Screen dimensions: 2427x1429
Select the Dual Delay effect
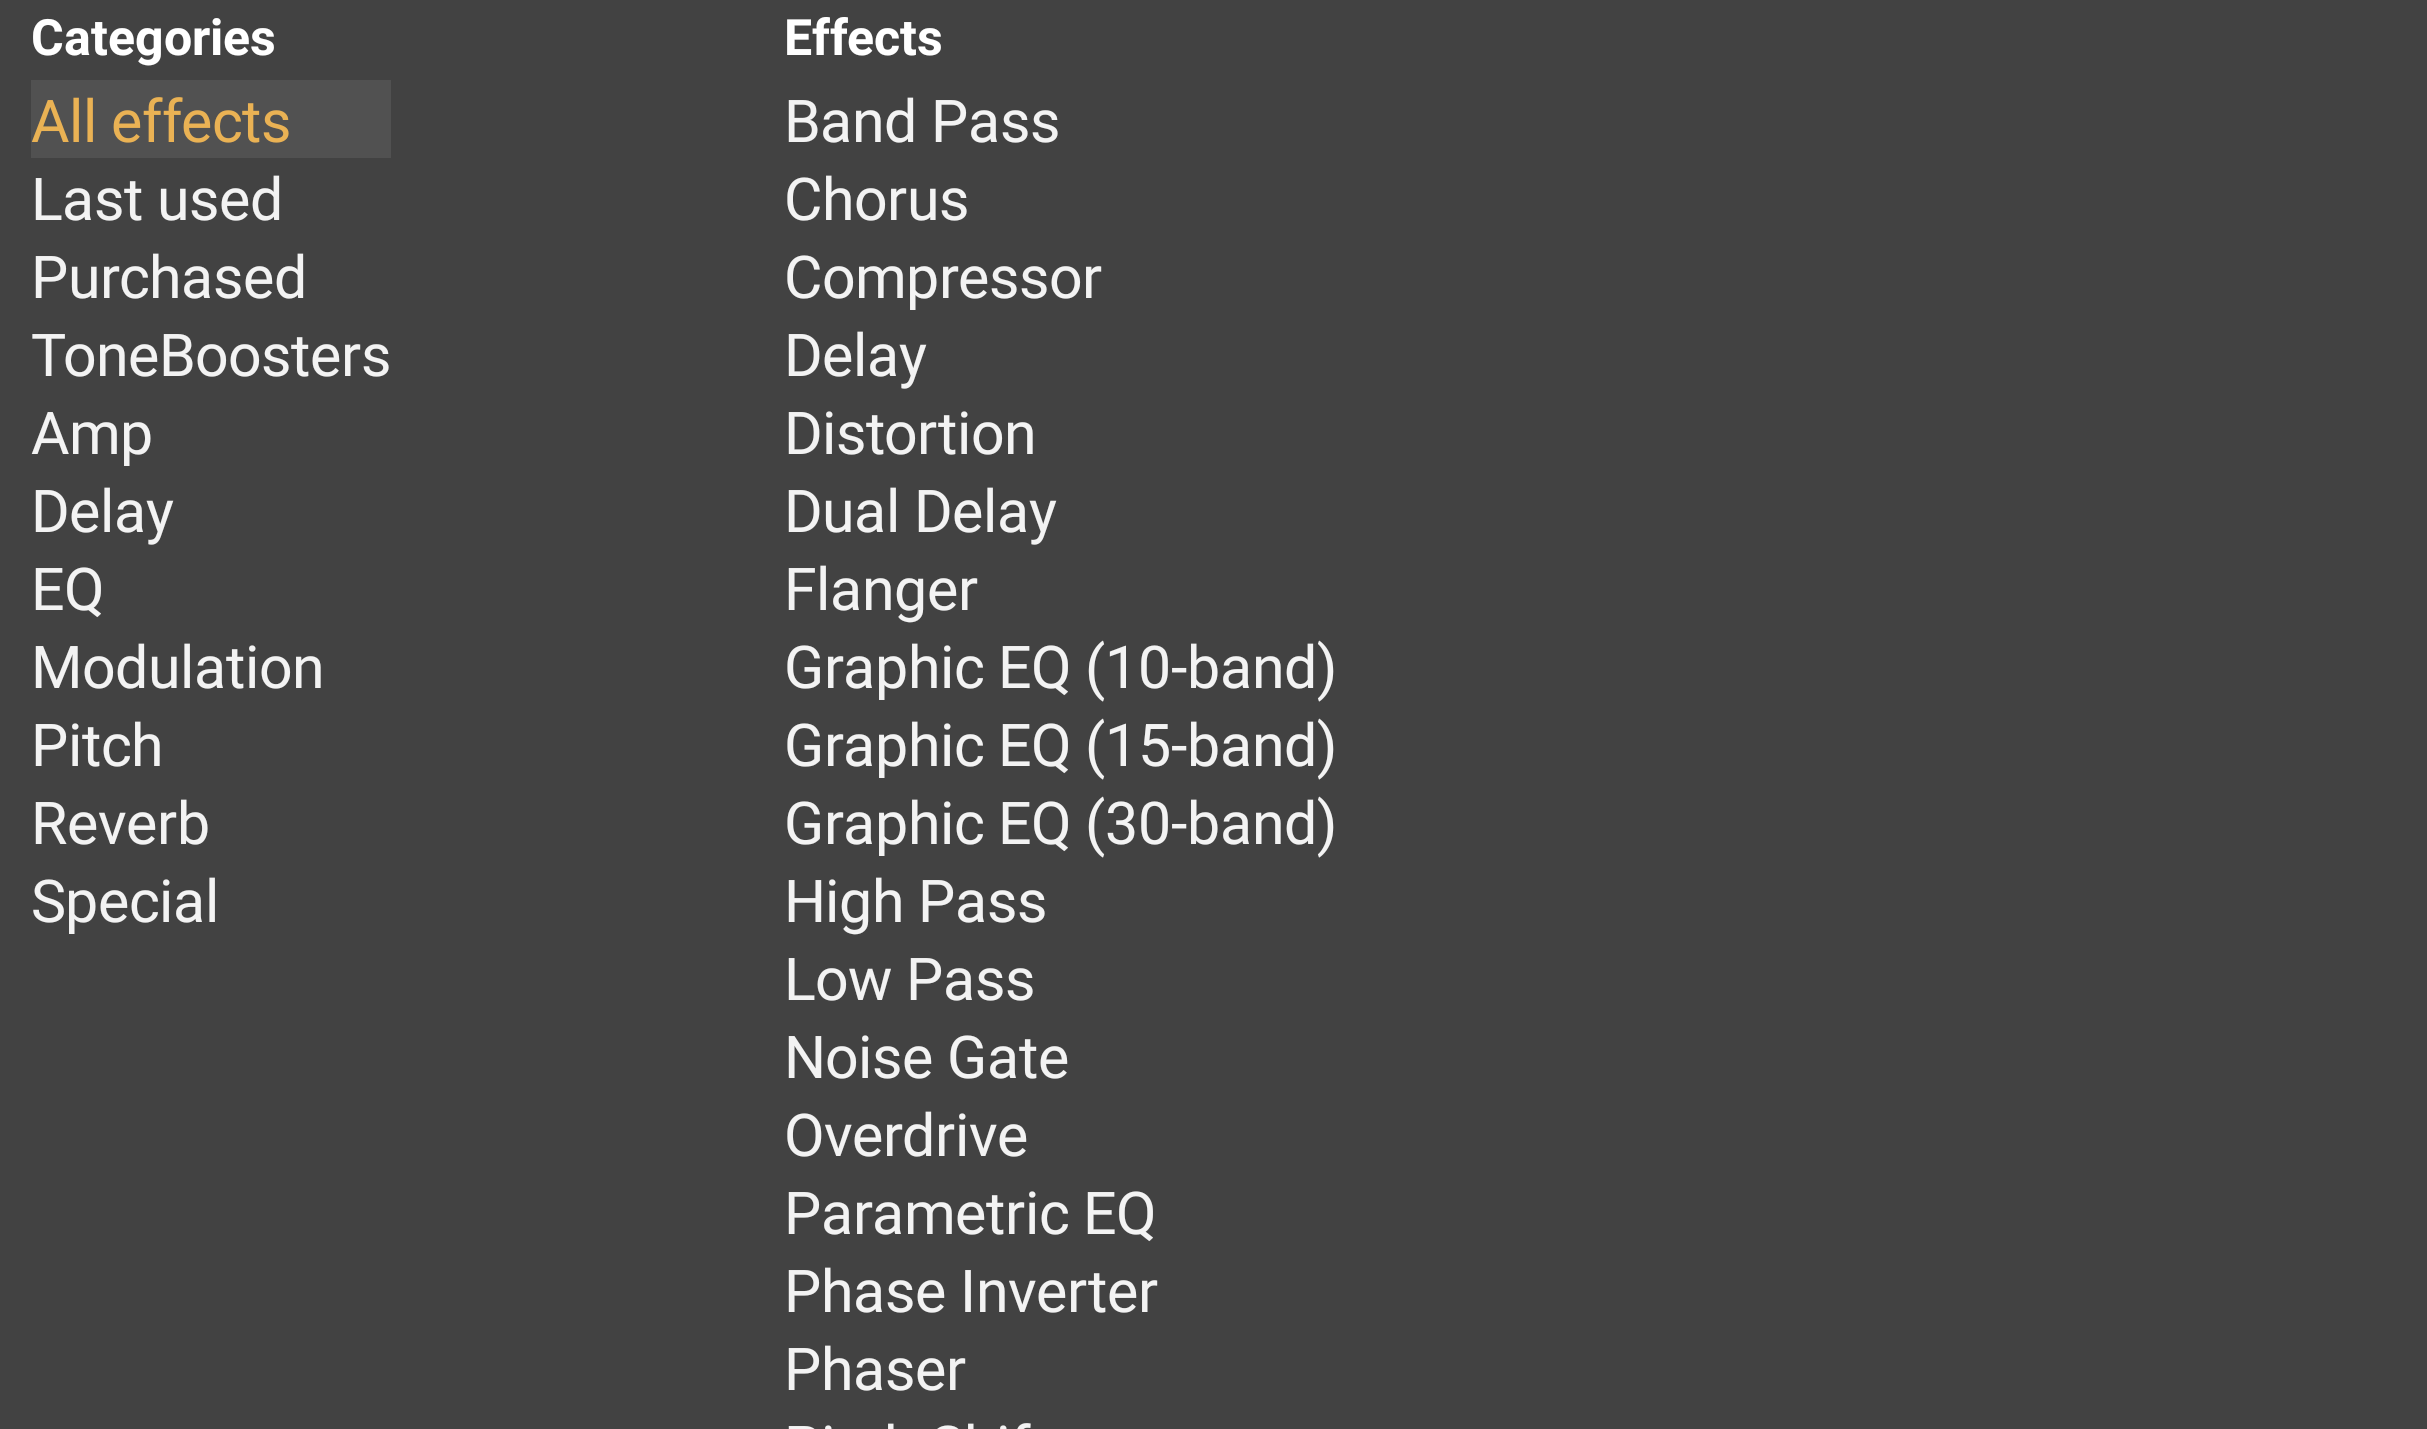[x=920, y=512]
